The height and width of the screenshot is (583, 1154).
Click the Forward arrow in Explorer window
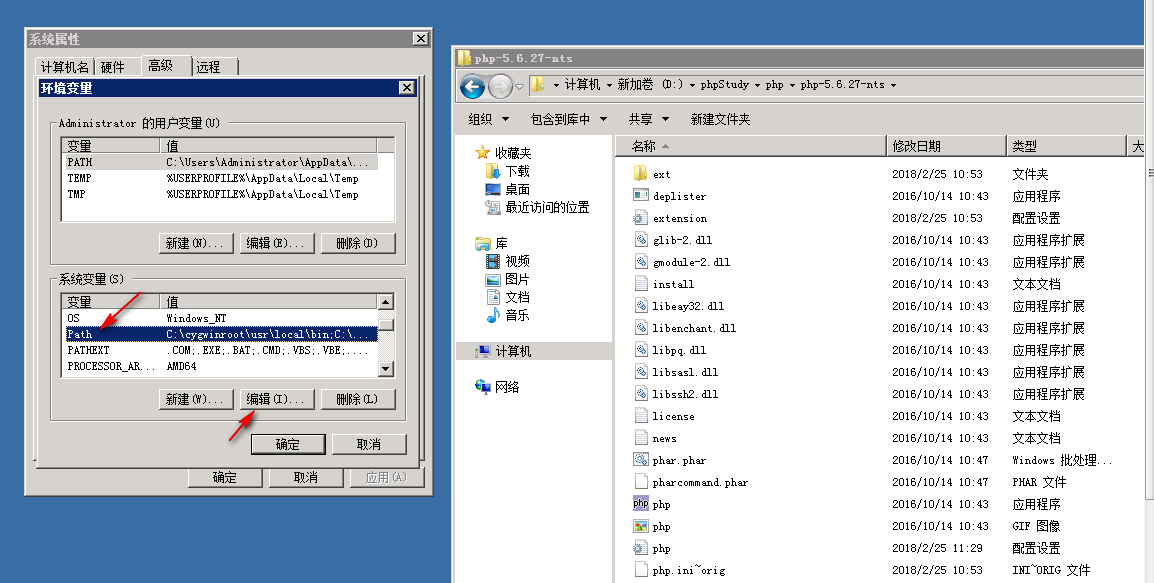[x=500, y=87]
